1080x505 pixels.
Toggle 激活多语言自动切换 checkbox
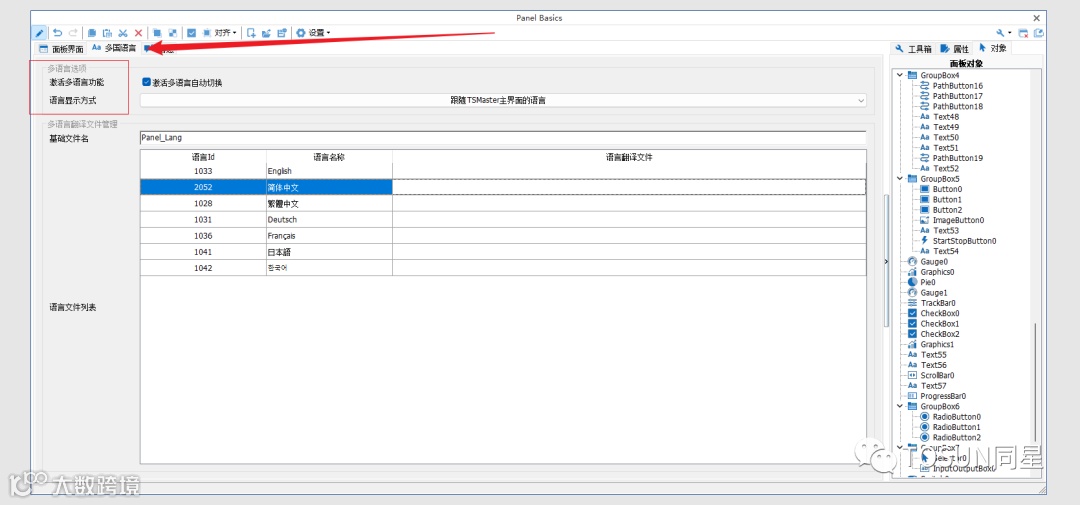pyautogui.click(x=147, y=82)
